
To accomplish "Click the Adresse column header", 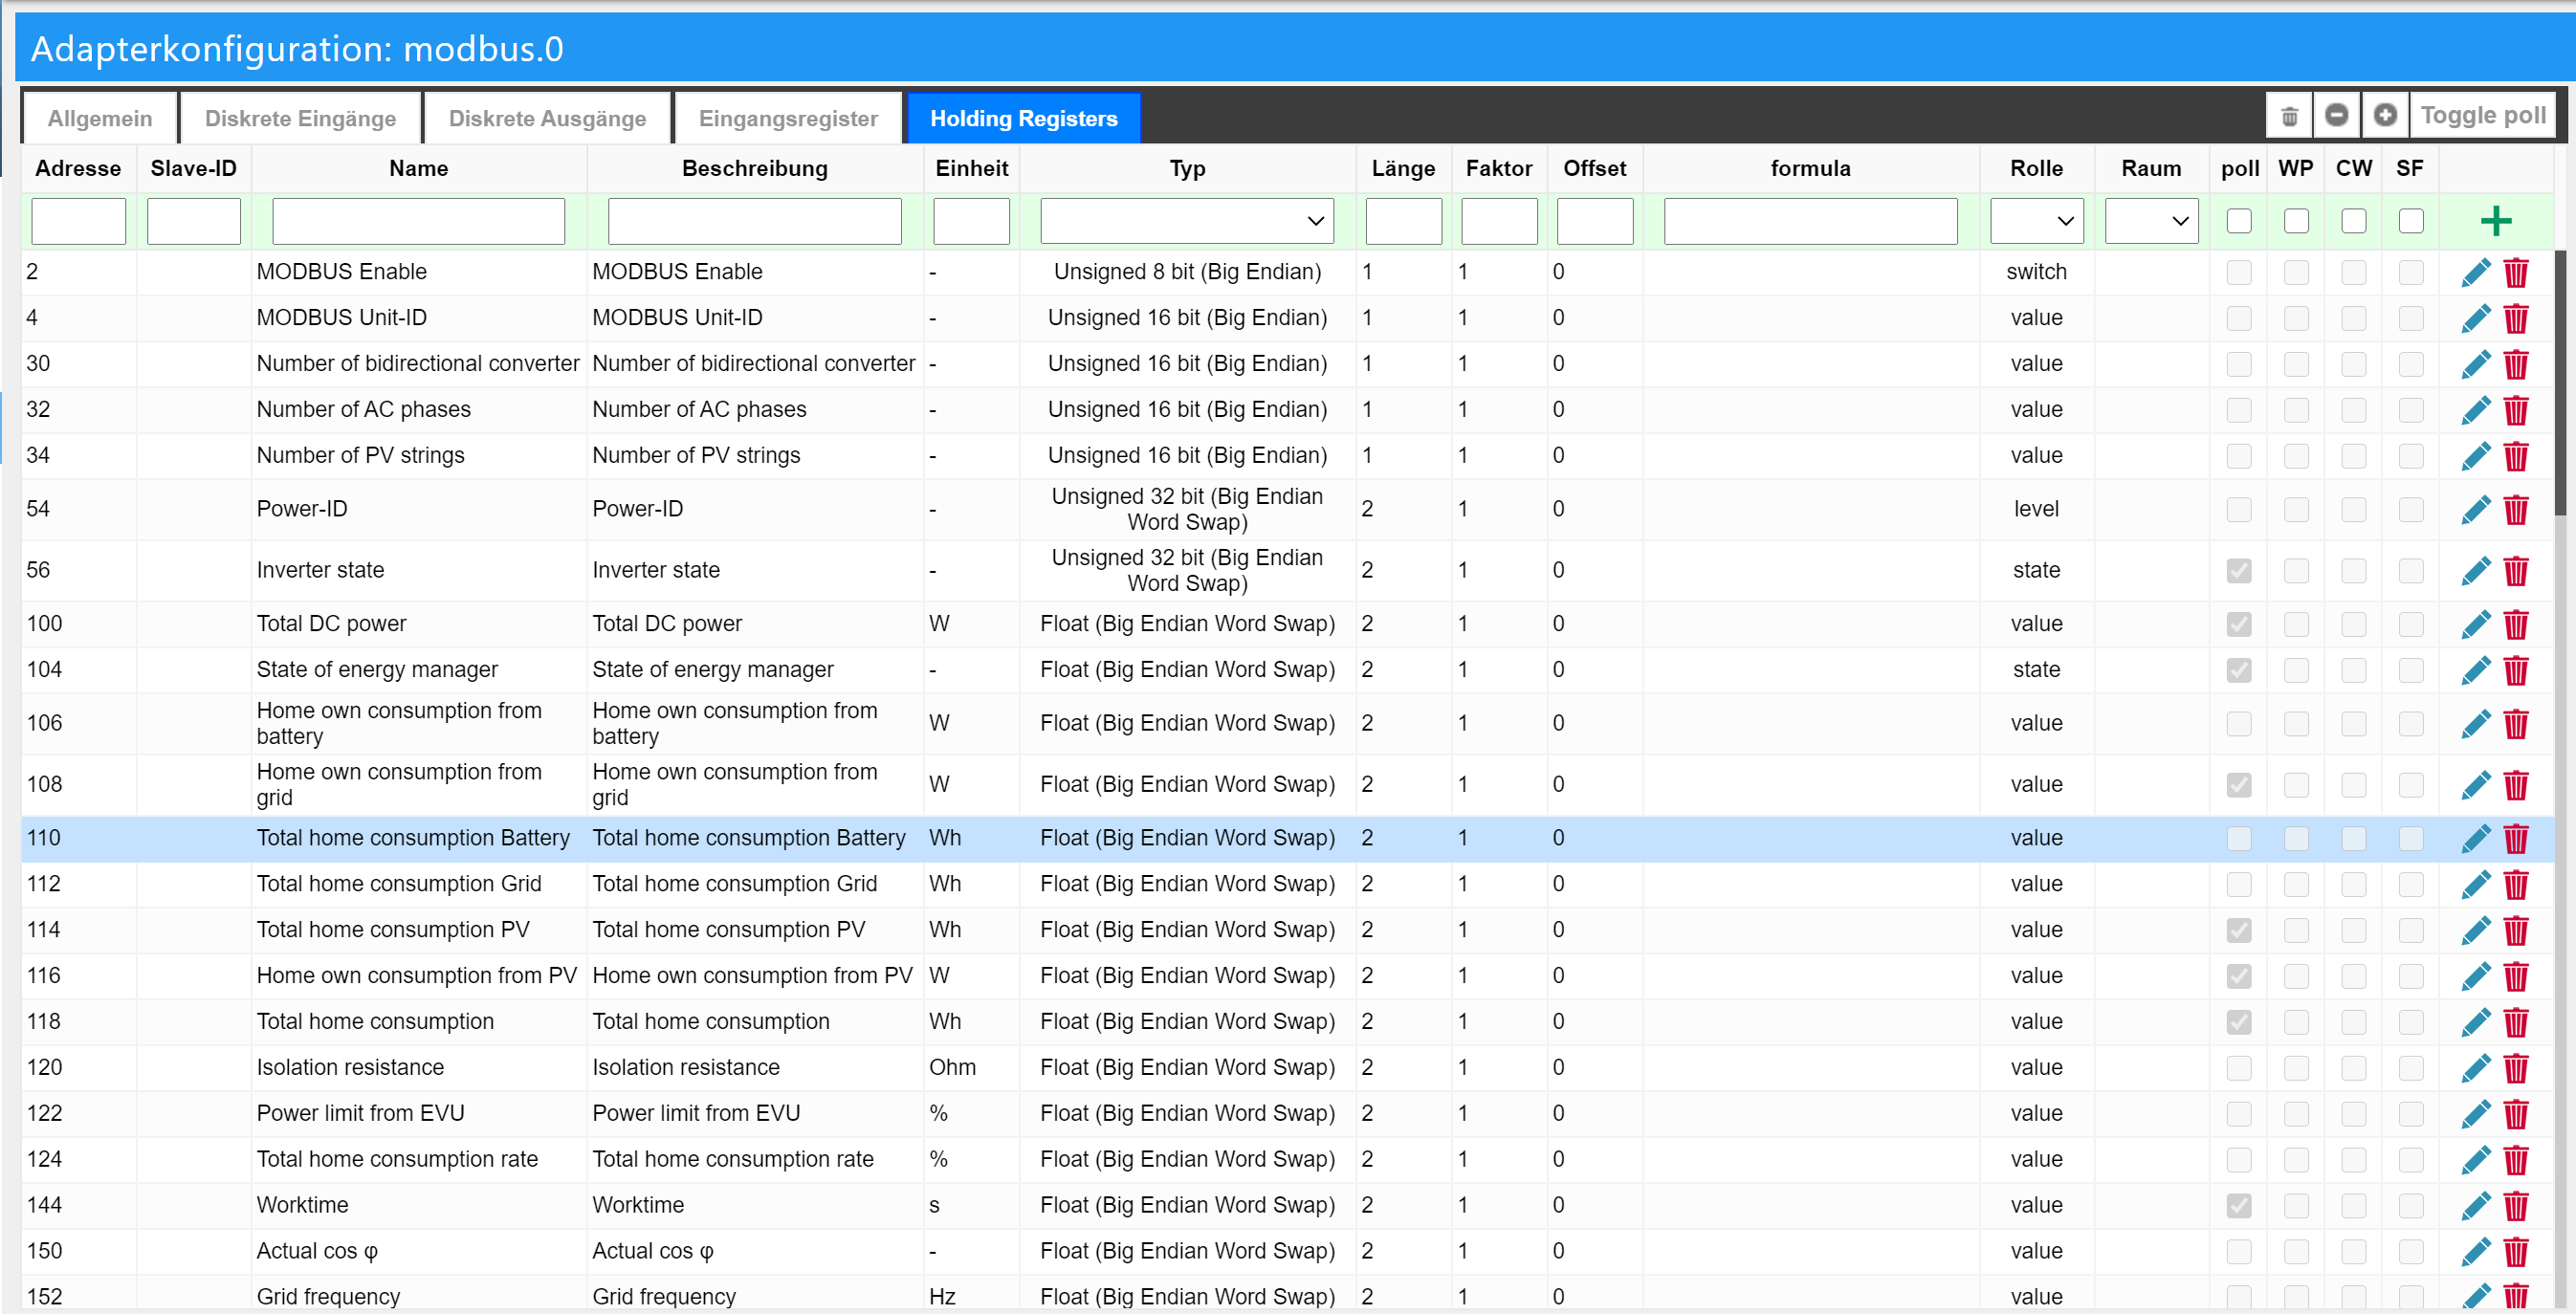I will pyautogui.click(x=78, y=168).
